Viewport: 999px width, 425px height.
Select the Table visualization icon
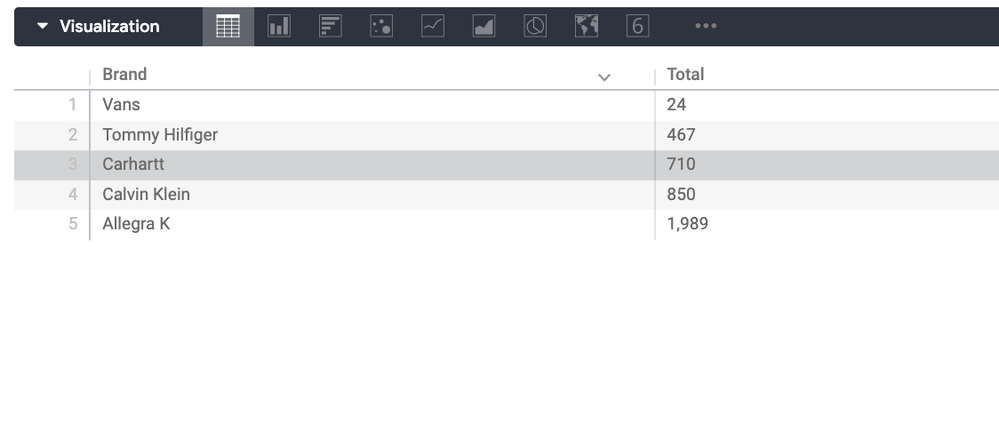pyautogui.click(x=228, y=26)
